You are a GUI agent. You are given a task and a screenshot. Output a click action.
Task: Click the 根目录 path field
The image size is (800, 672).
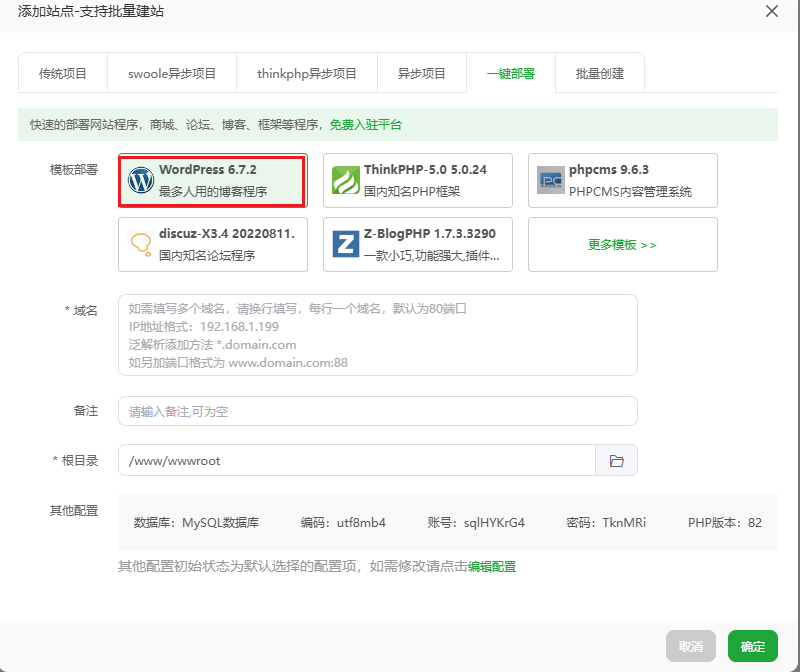click(x=357, y=461)
